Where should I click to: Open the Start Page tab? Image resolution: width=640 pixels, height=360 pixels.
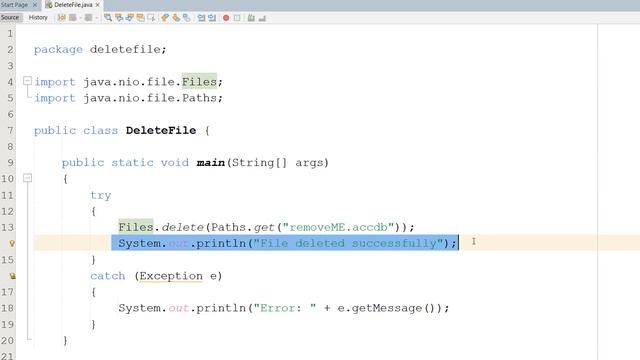click(14, 5)
